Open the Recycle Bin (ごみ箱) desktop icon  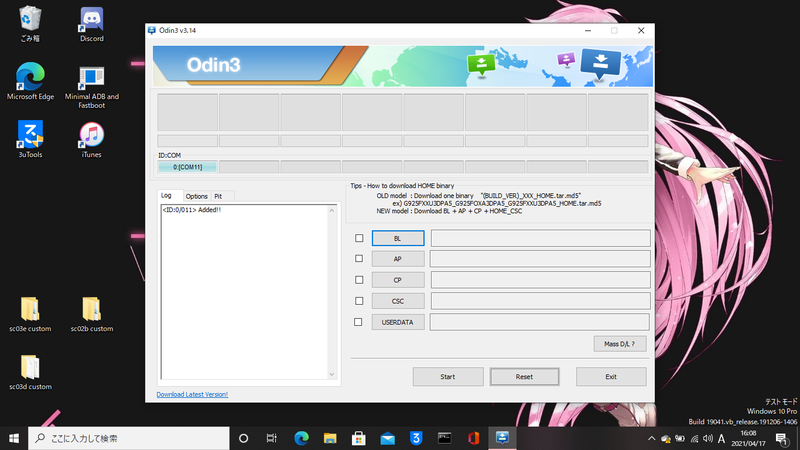pos(30,23)
